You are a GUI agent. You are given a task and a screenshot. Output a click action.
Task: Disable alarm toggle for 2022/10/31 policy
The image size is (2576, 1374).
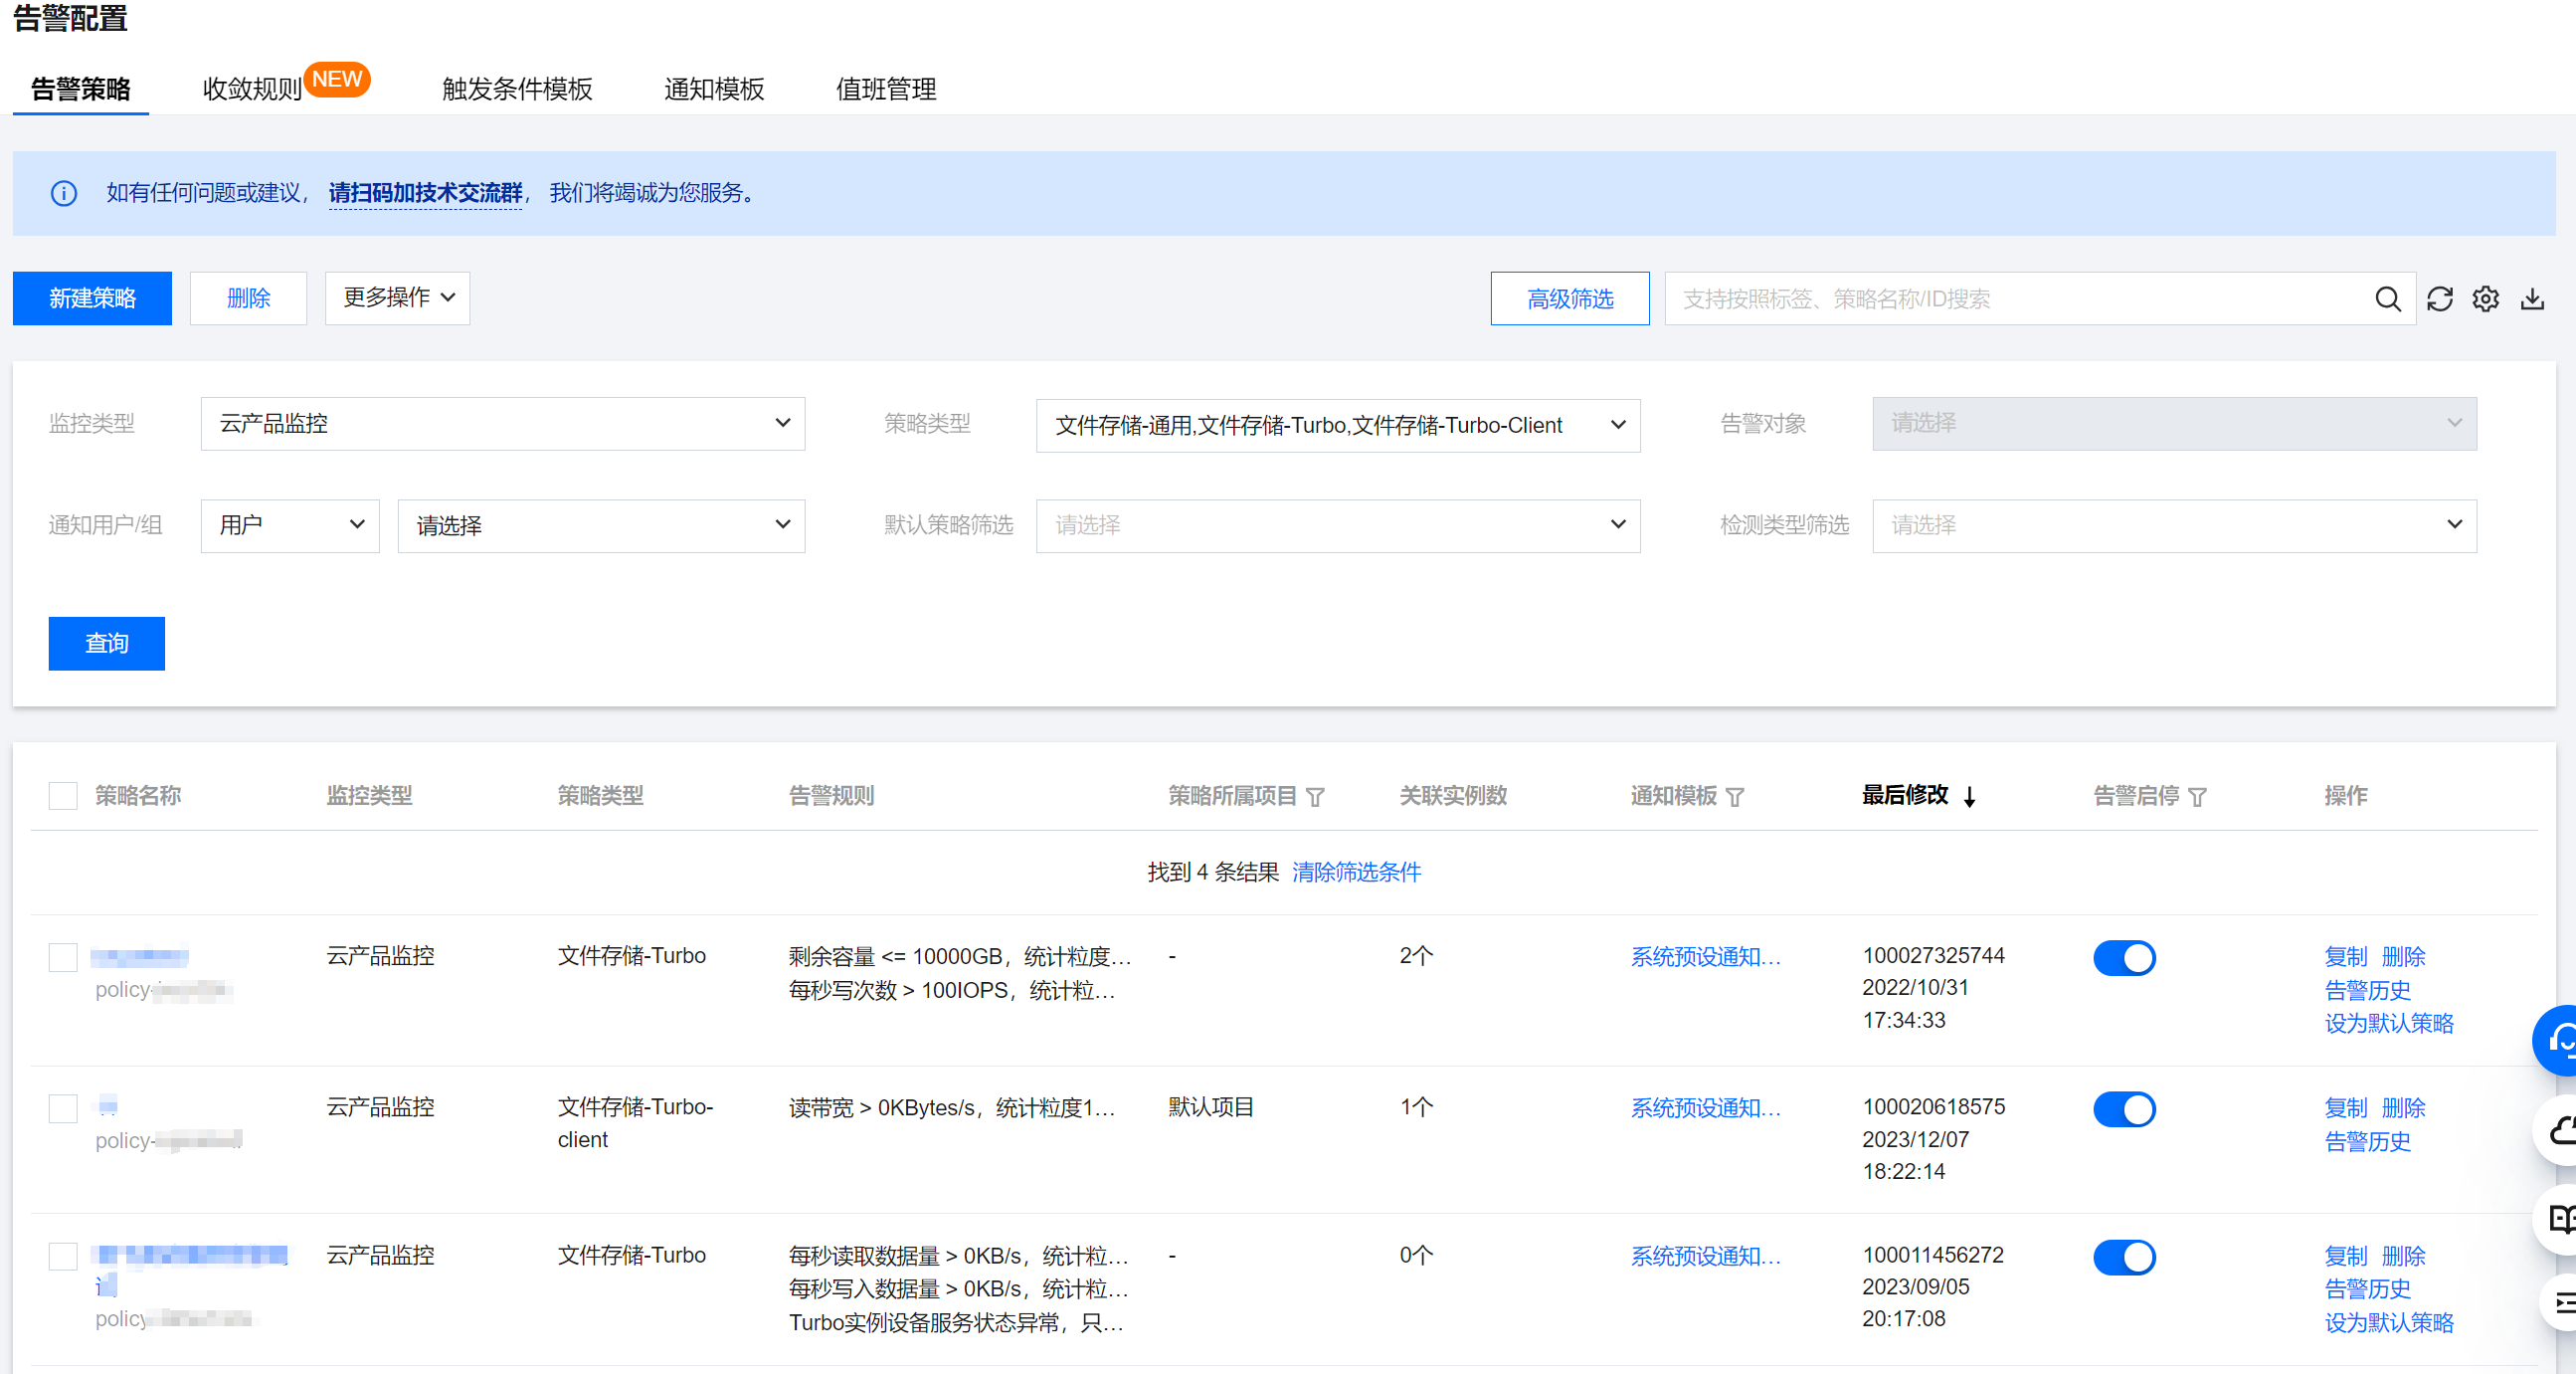coord(2124,958)
